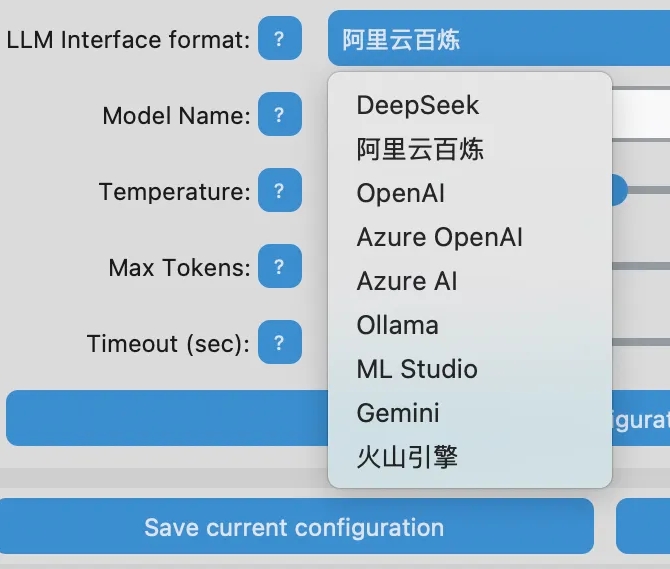This screenshot has width=670, height=569.
Task: Select 火山引擎 option
Action: 470,457
